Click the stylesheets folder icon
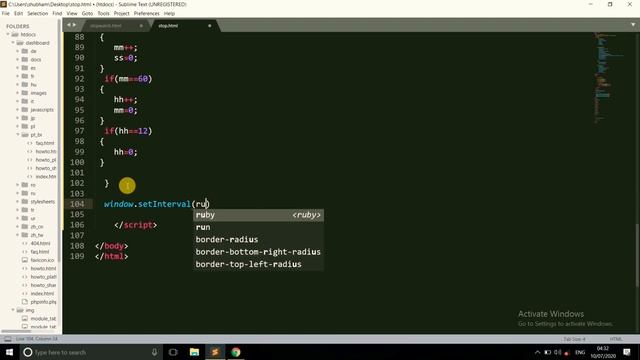 click(25, 201)
